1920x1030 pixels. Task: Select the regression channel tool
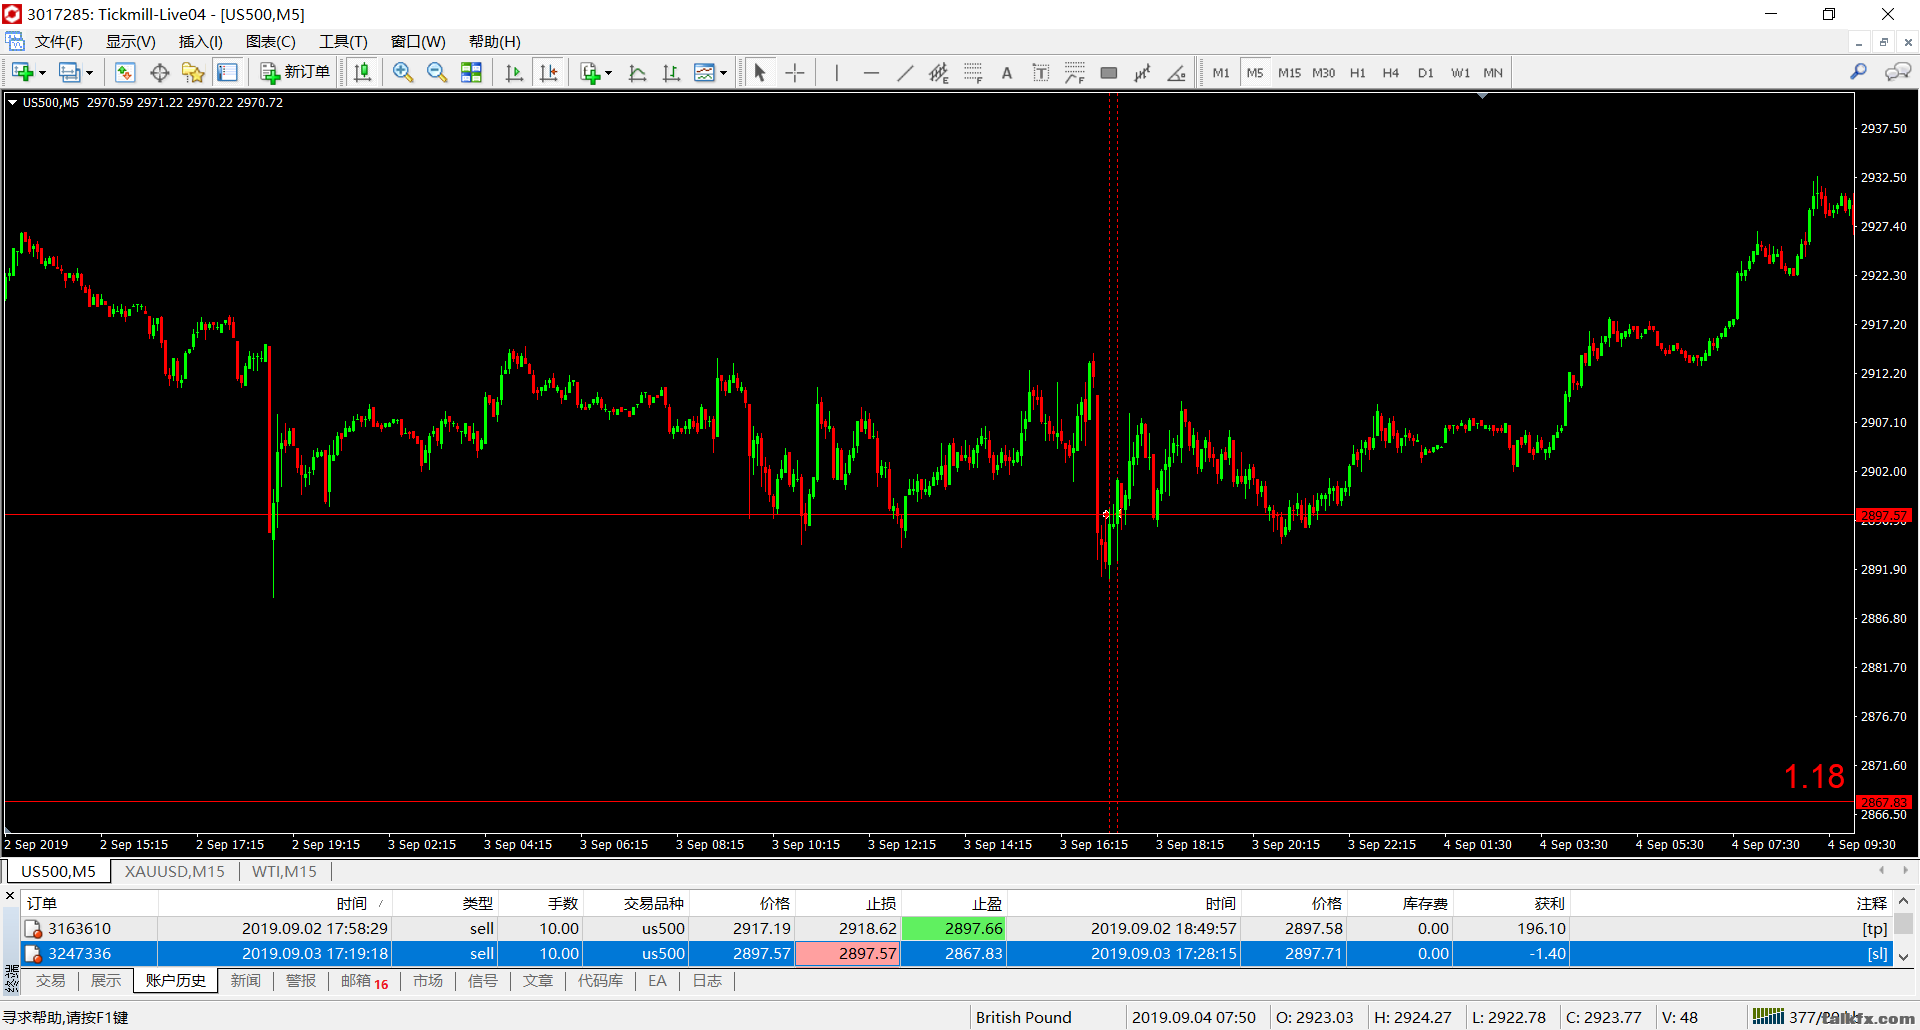click(1143, 72)
